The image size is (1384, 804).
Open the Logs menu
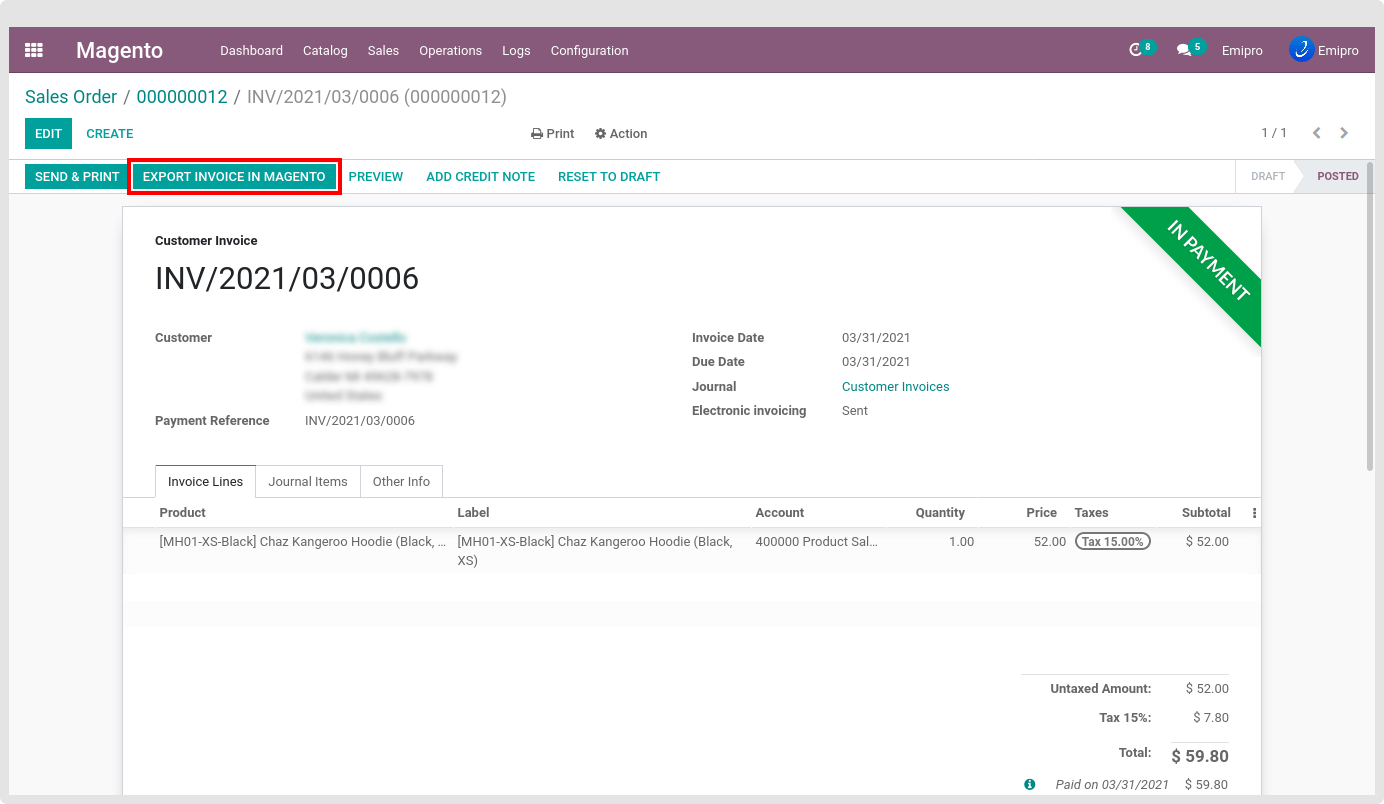click(x=516, y=50)
